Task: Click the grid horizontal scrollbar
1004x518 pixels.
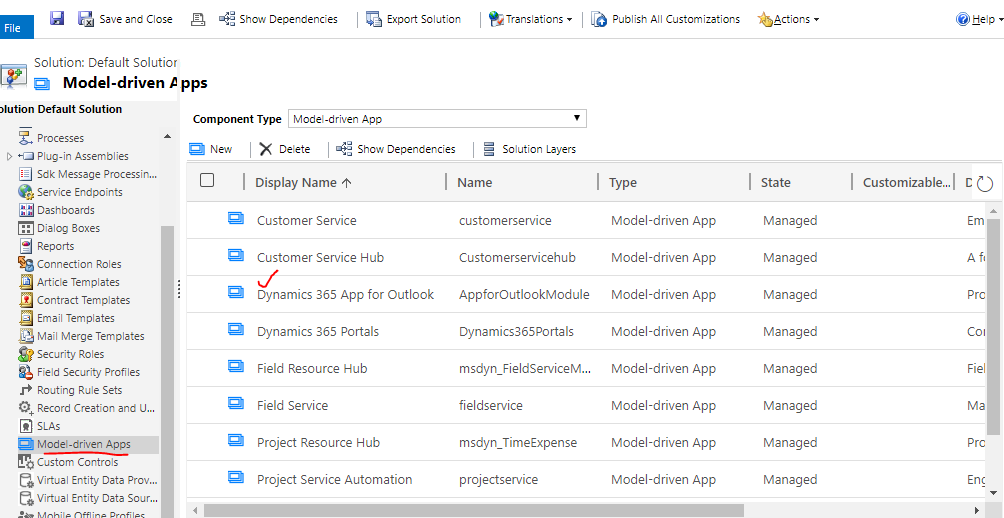Action: (474, 510)
